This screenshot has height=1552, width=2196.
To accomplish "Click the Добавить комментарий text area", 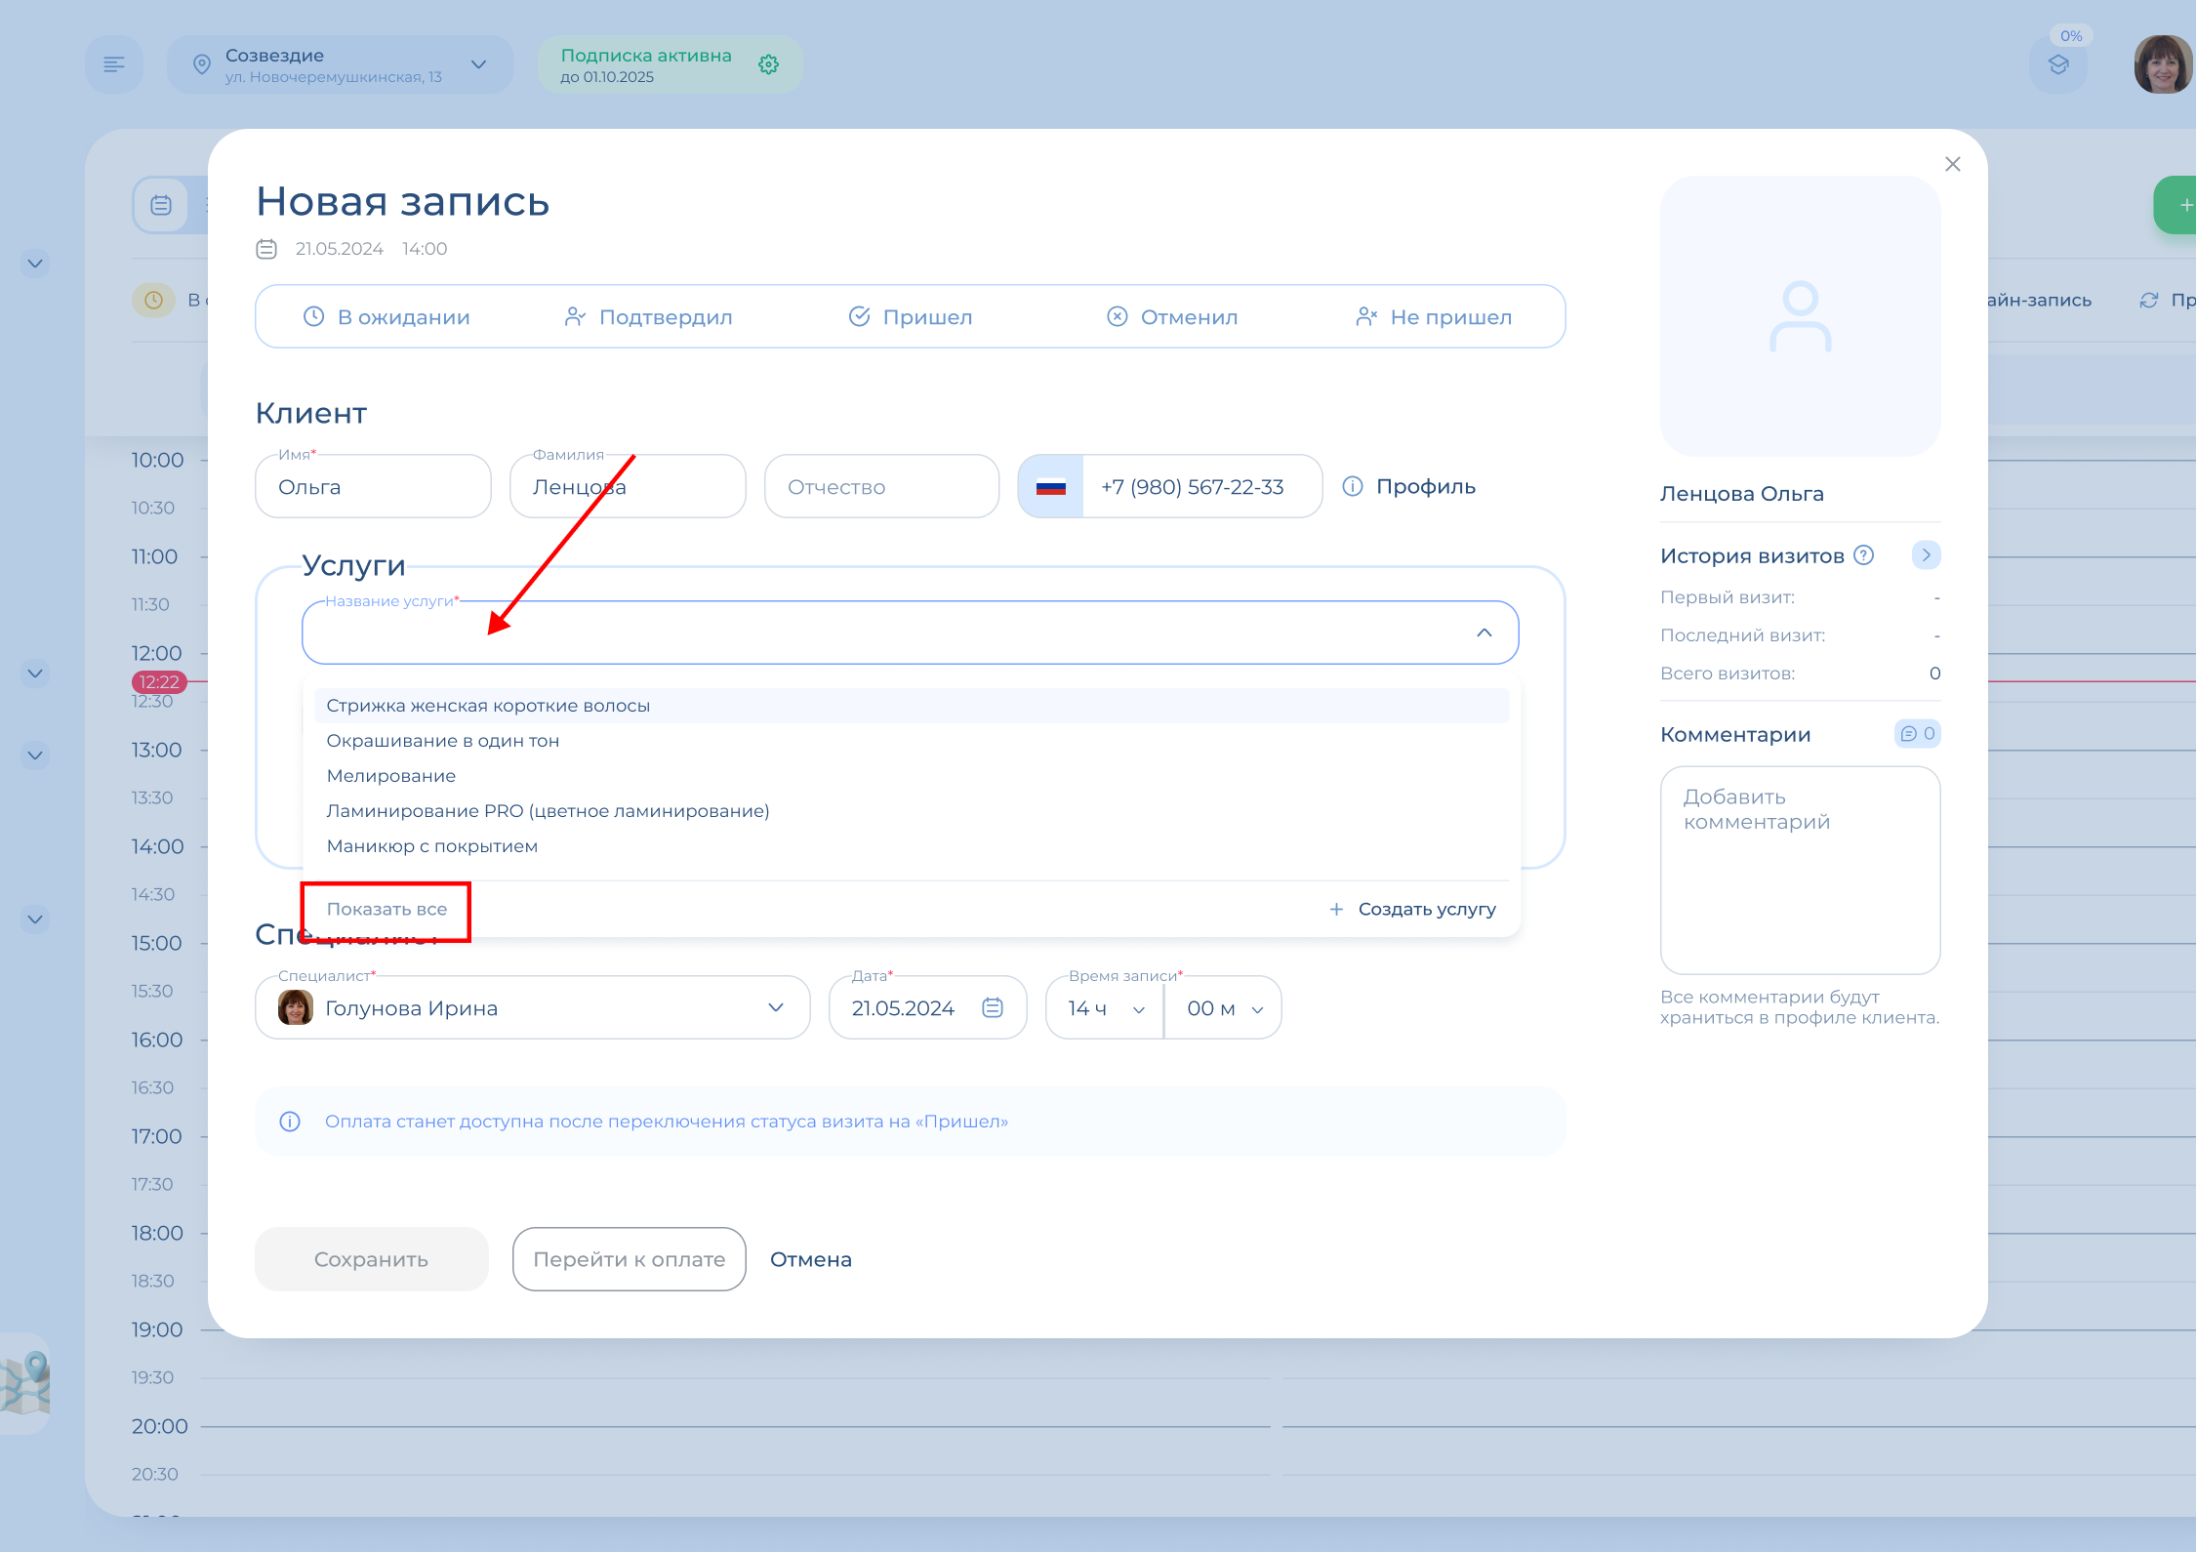I will click(x=1799, y=870).
